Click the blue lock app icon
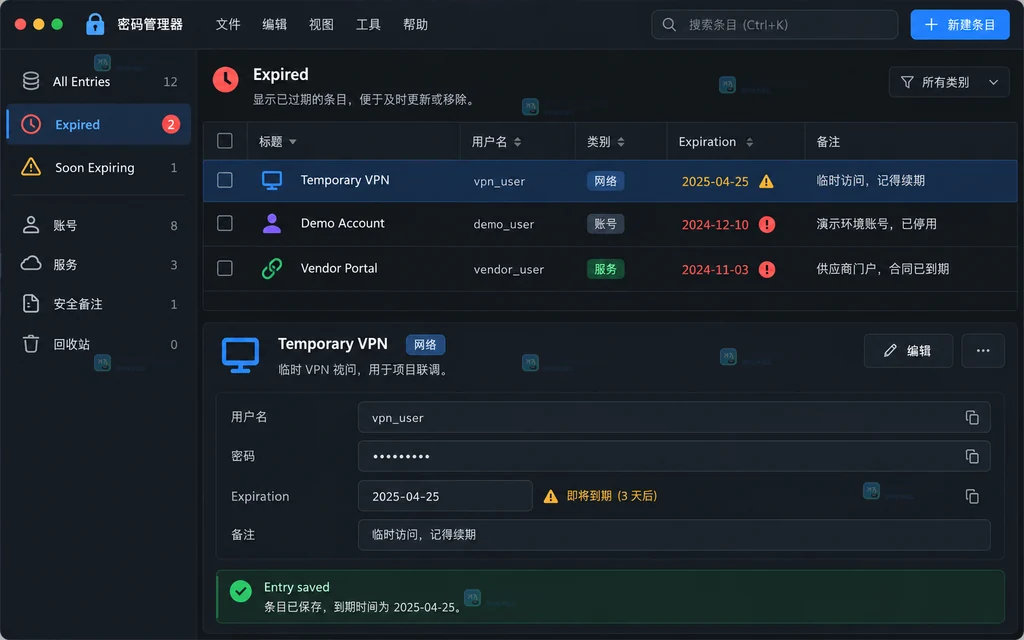This screenshot has height=640, width=1024. [95, 24]
